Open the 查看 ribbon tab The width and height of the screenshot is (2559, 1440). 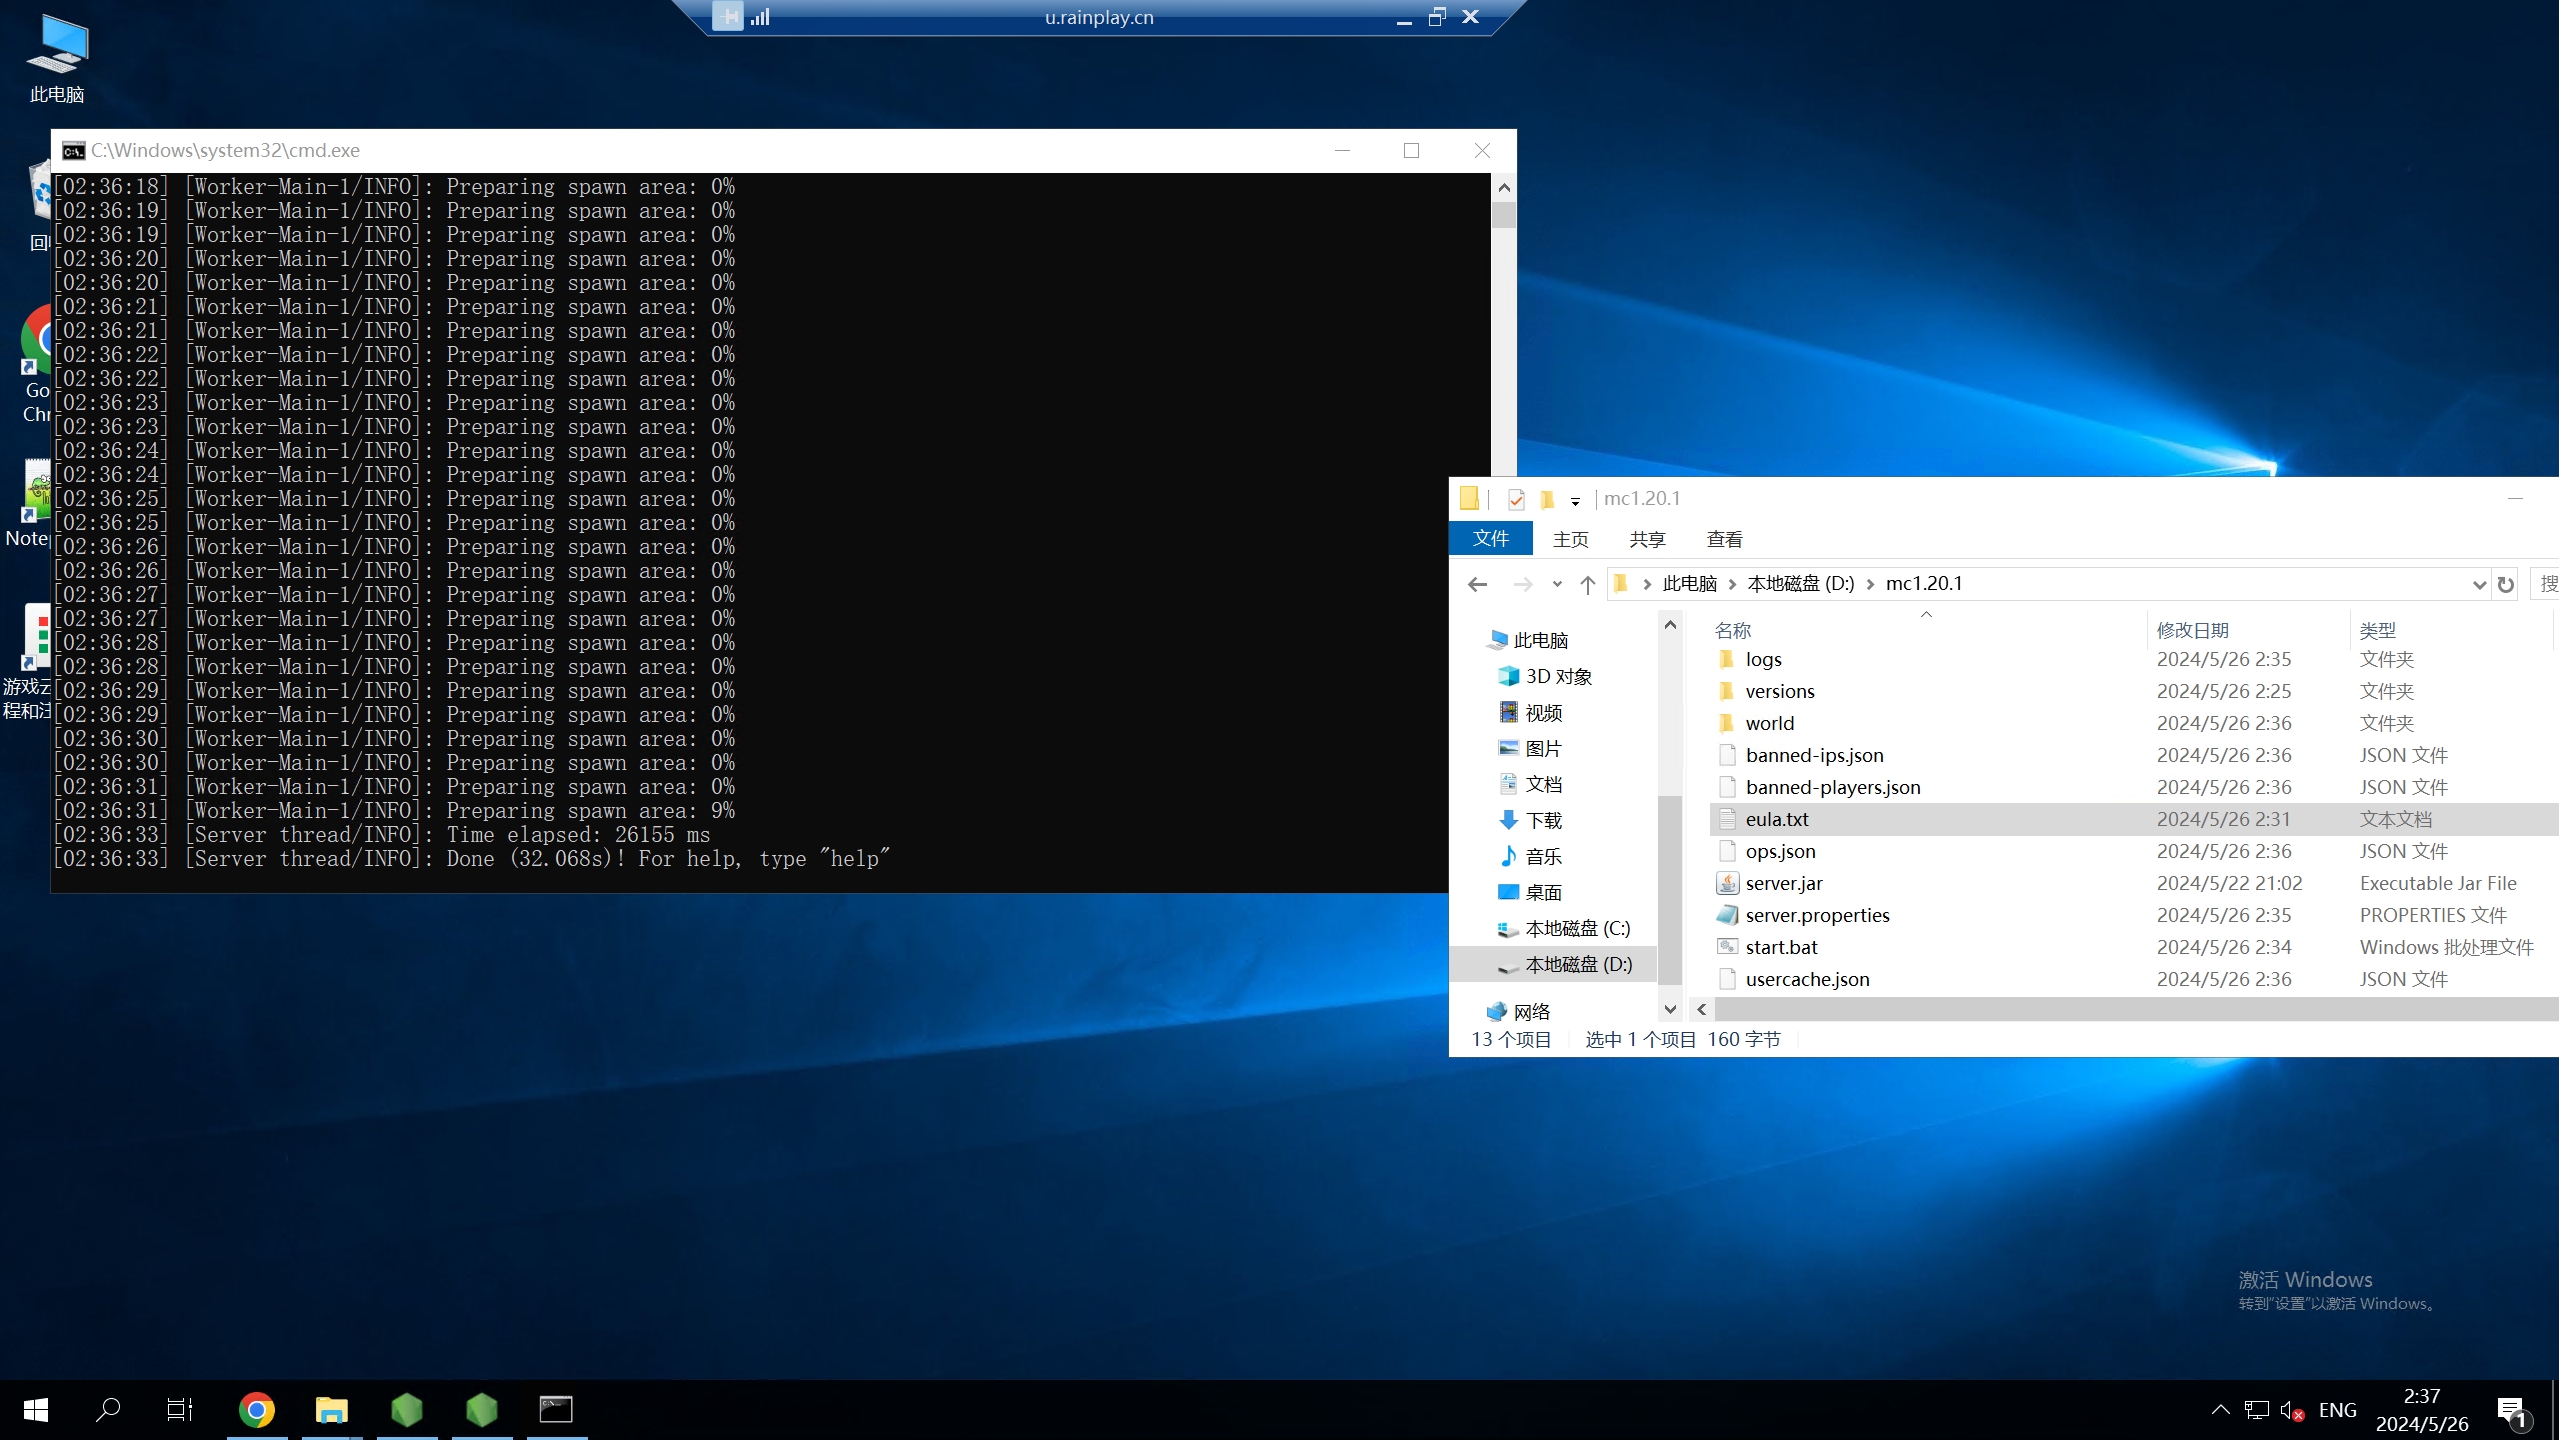1724,539
